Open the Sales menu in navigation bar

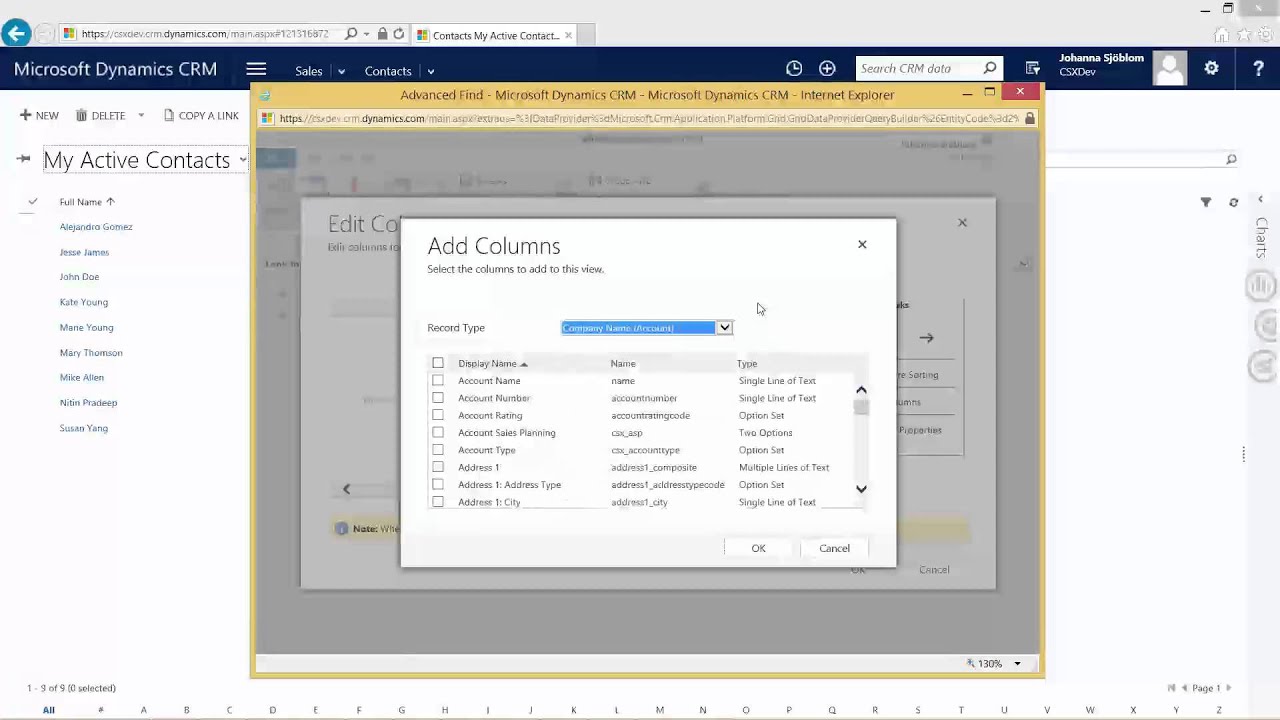308,71
